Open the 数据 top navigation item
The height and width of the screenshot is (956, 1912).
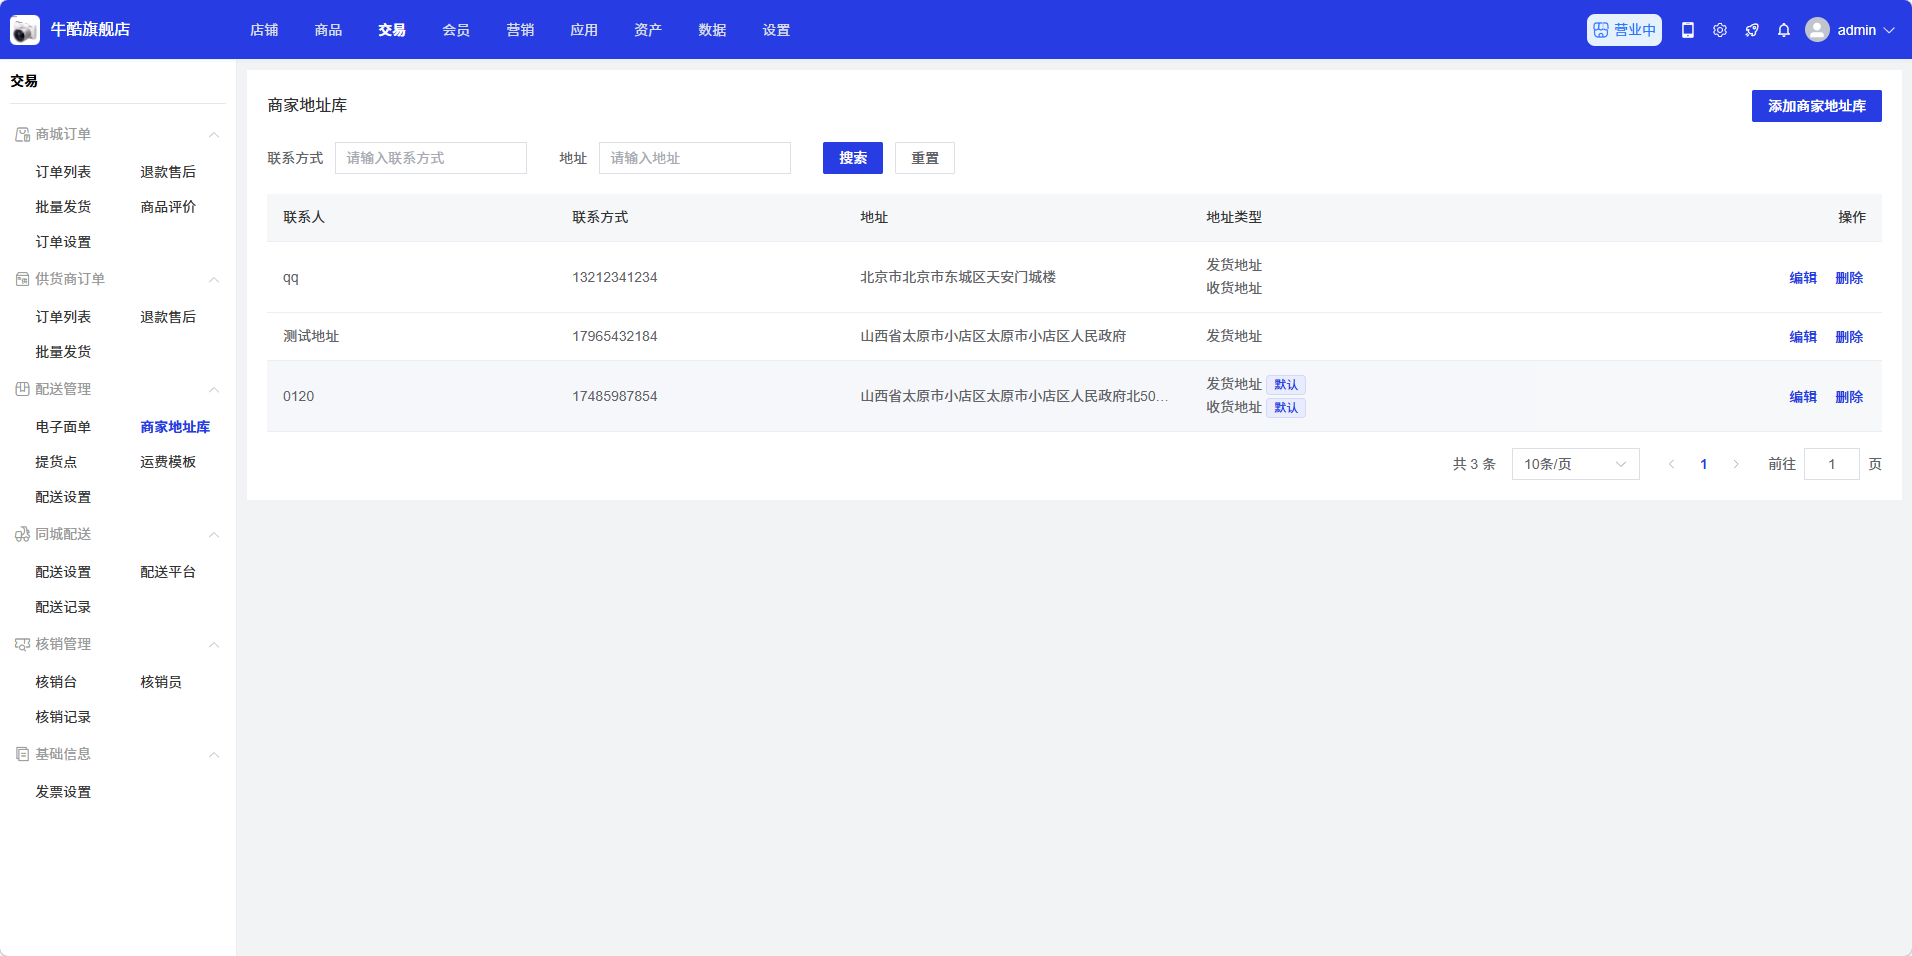tap(712, 30)
